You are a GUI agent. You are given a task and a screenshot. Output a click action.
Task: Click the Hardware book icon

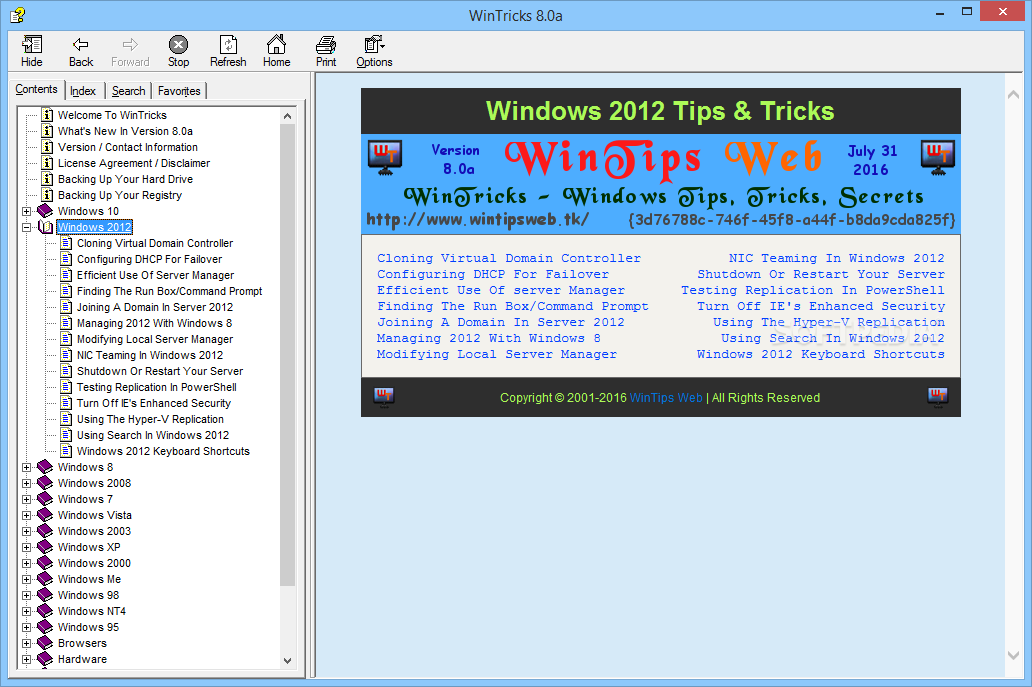[45, 659]
